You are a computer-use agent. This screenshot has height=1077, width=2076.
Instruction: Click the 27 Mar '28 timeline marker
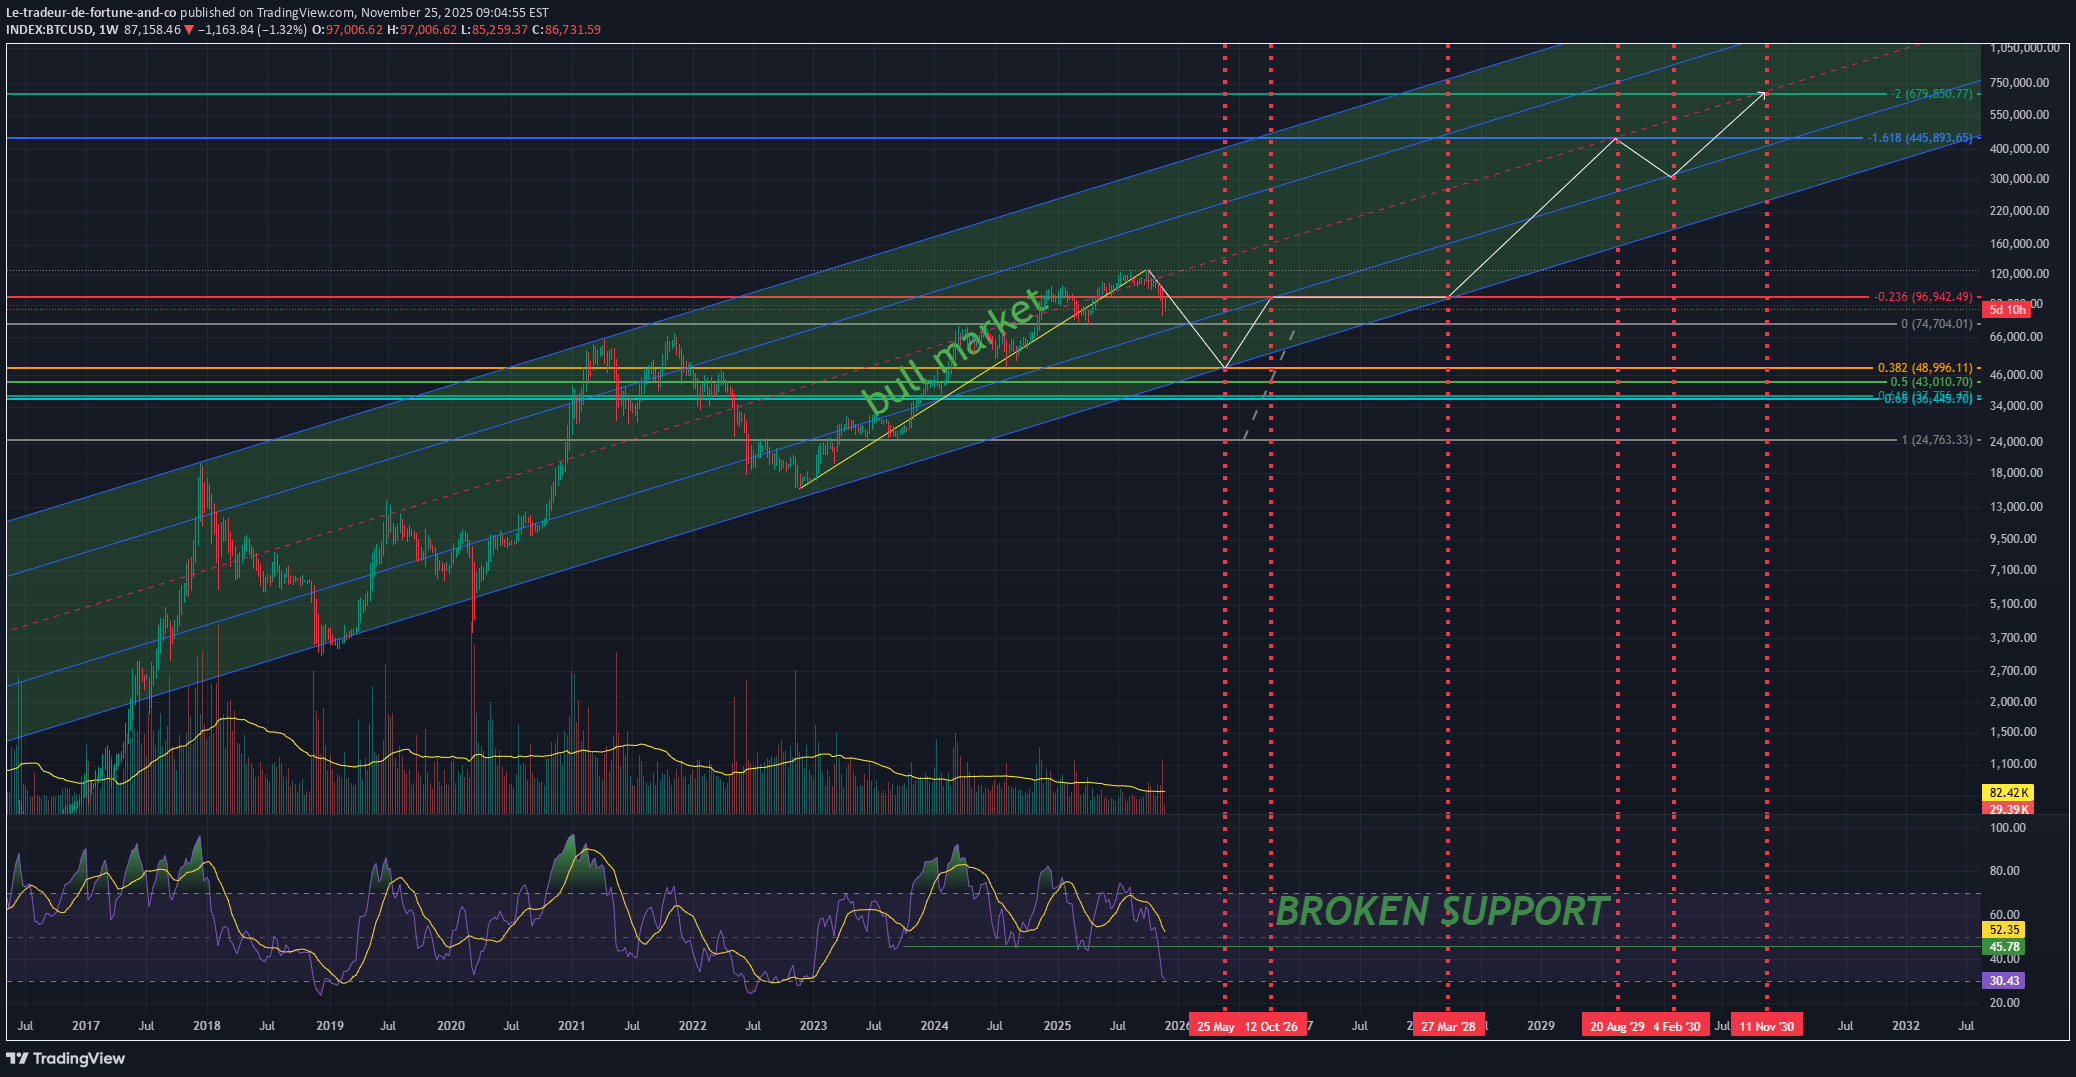pyautogui.click(x=1450, y=1025)
